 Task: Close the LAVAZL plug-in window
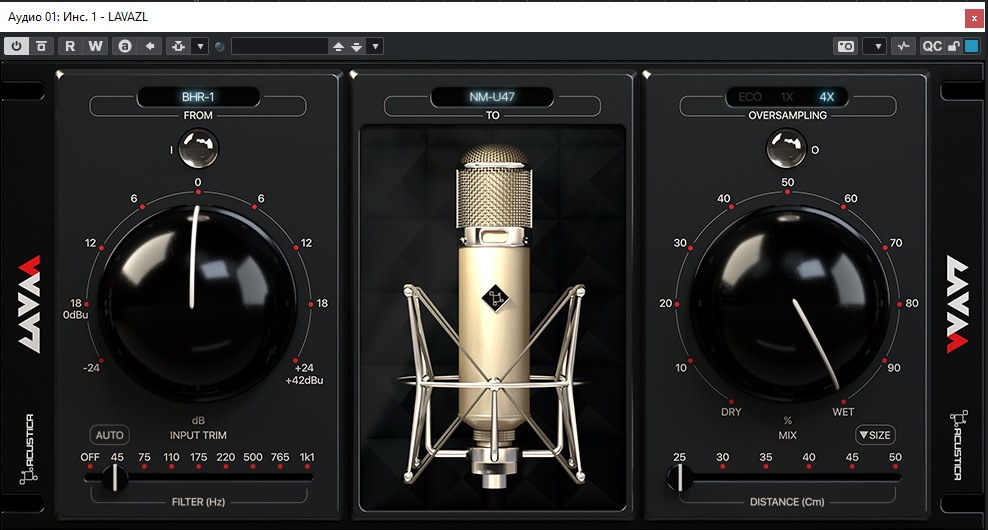(x=974, y=18)
